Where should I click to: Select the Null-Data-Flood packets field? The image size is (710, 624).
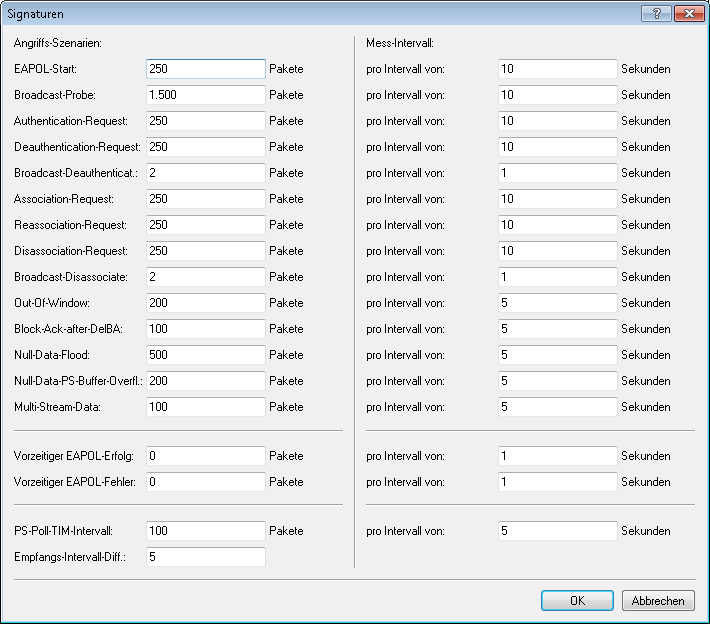click(x=205, y=355)
